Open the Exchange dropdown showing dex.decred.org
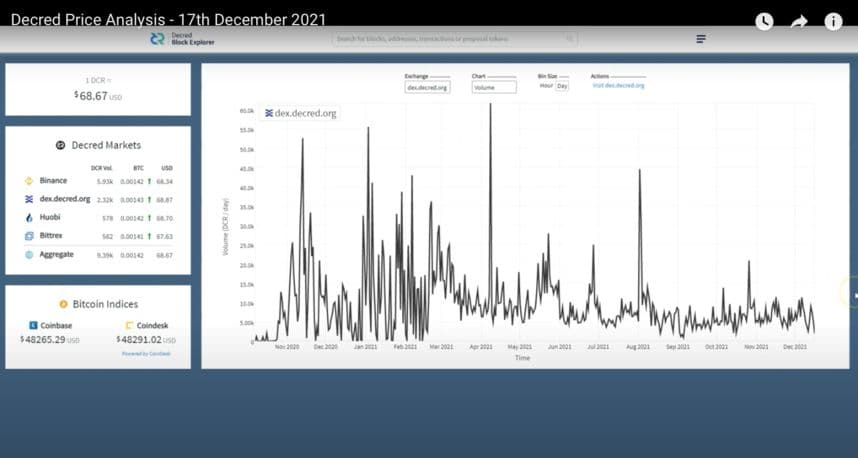The width and height of the screenshot is (858, 458). click(x=427, y=87)
